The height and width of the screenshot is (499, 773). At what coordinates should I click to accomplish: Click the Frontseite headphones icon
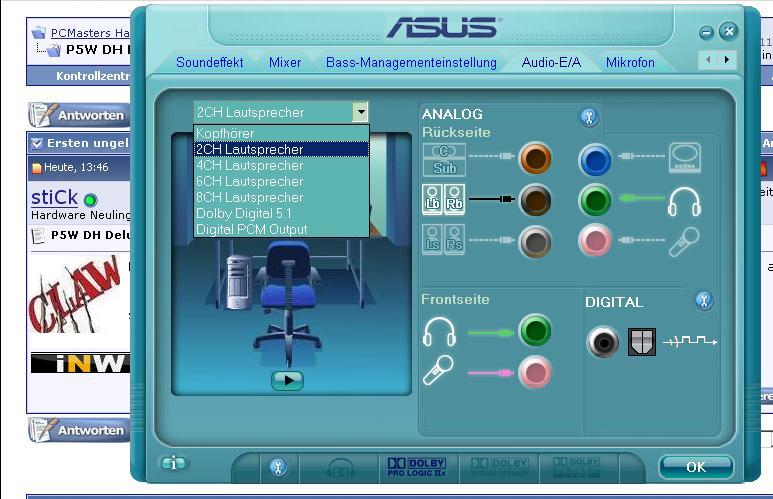(x=439, y=331)
